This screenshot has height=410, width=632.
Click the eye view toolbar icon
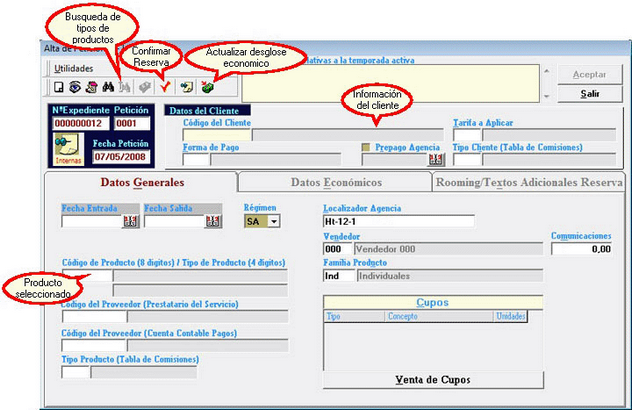pyautogui.click(x=75, y=87)
